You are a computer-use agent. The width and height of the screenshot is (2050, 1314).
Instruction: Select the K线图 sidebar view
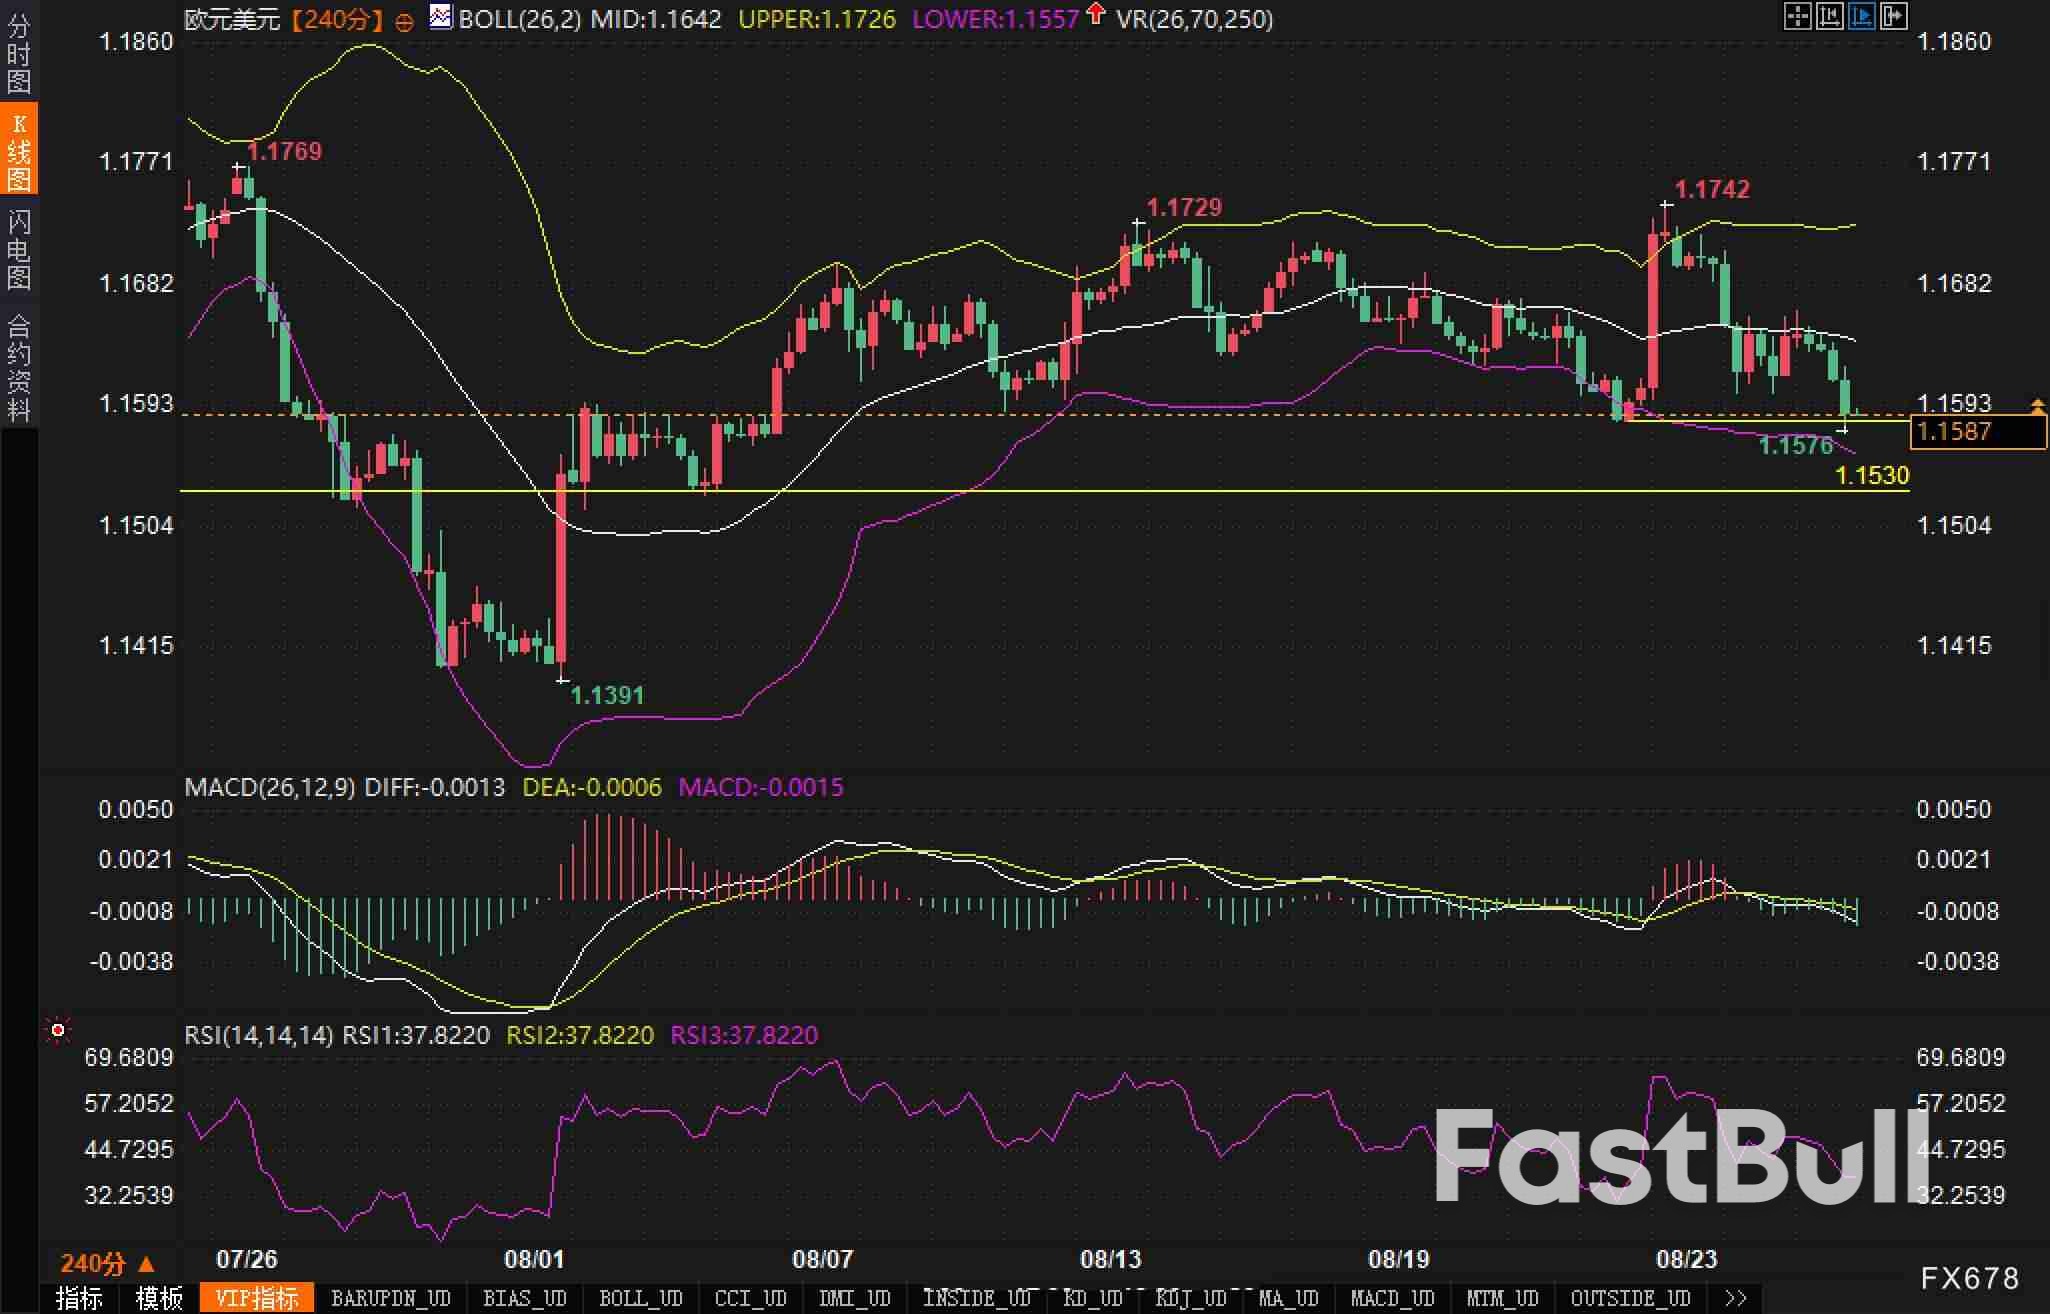coord(19,150)
